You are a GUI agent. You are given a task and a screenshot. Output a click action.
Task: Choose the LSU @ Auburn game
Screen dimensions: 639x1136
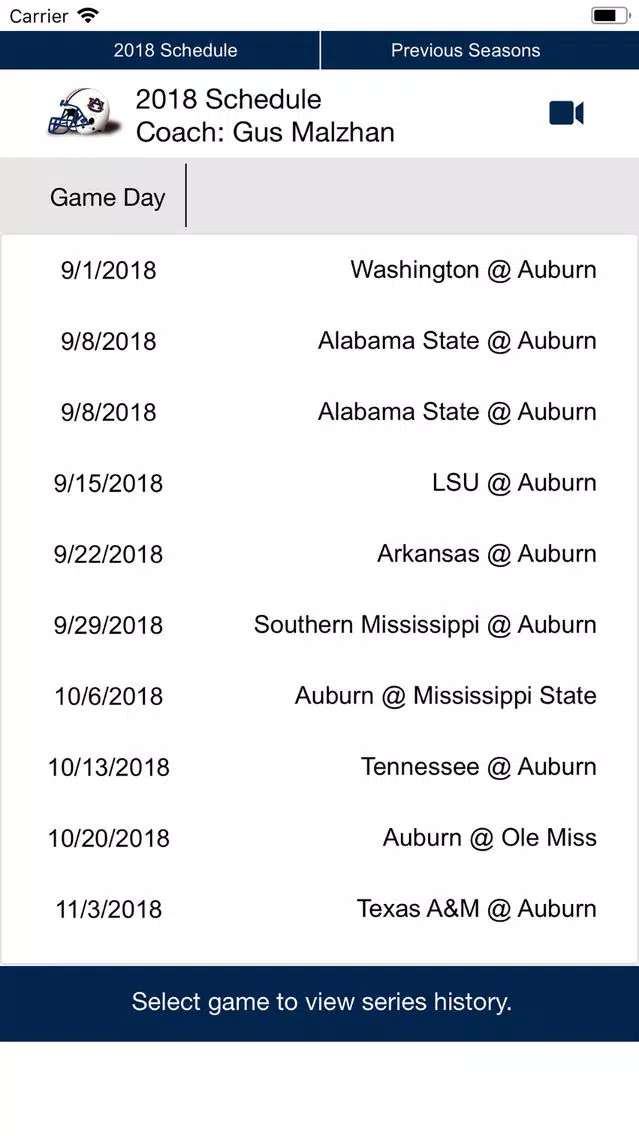(x=320, y=483)
